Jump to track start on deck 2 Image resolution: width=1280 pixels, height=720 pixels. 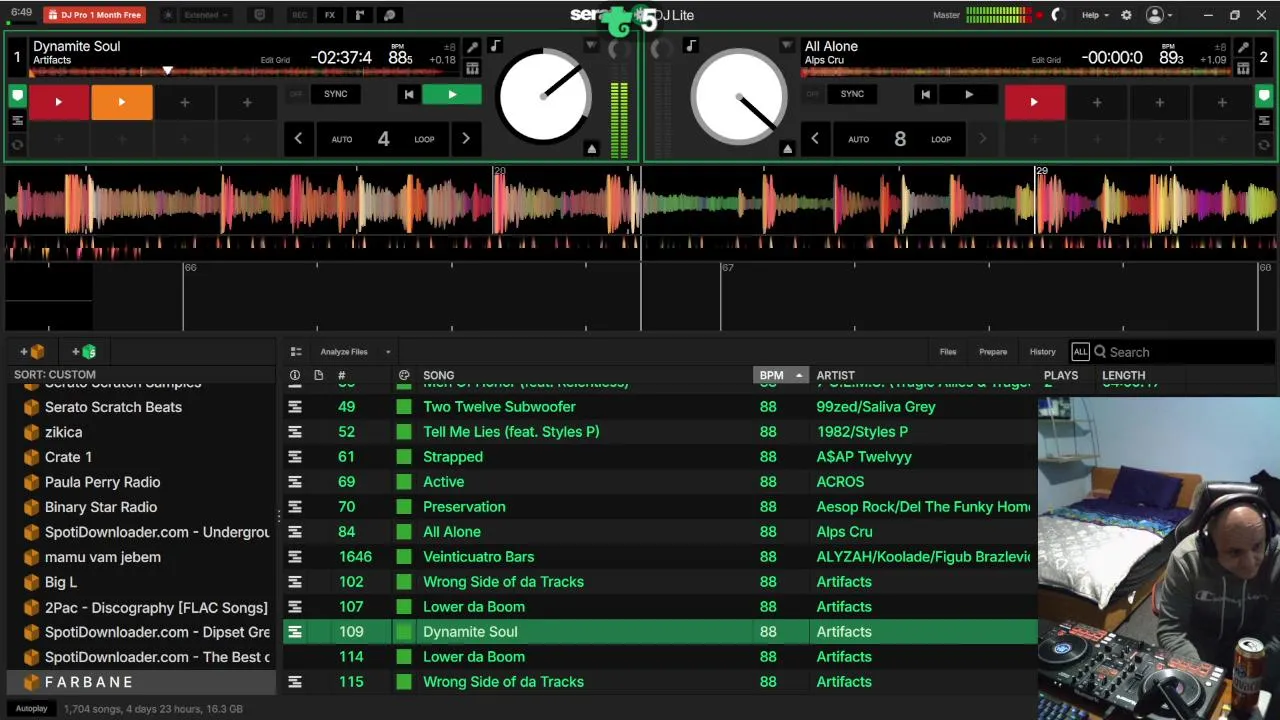(925, 94)
